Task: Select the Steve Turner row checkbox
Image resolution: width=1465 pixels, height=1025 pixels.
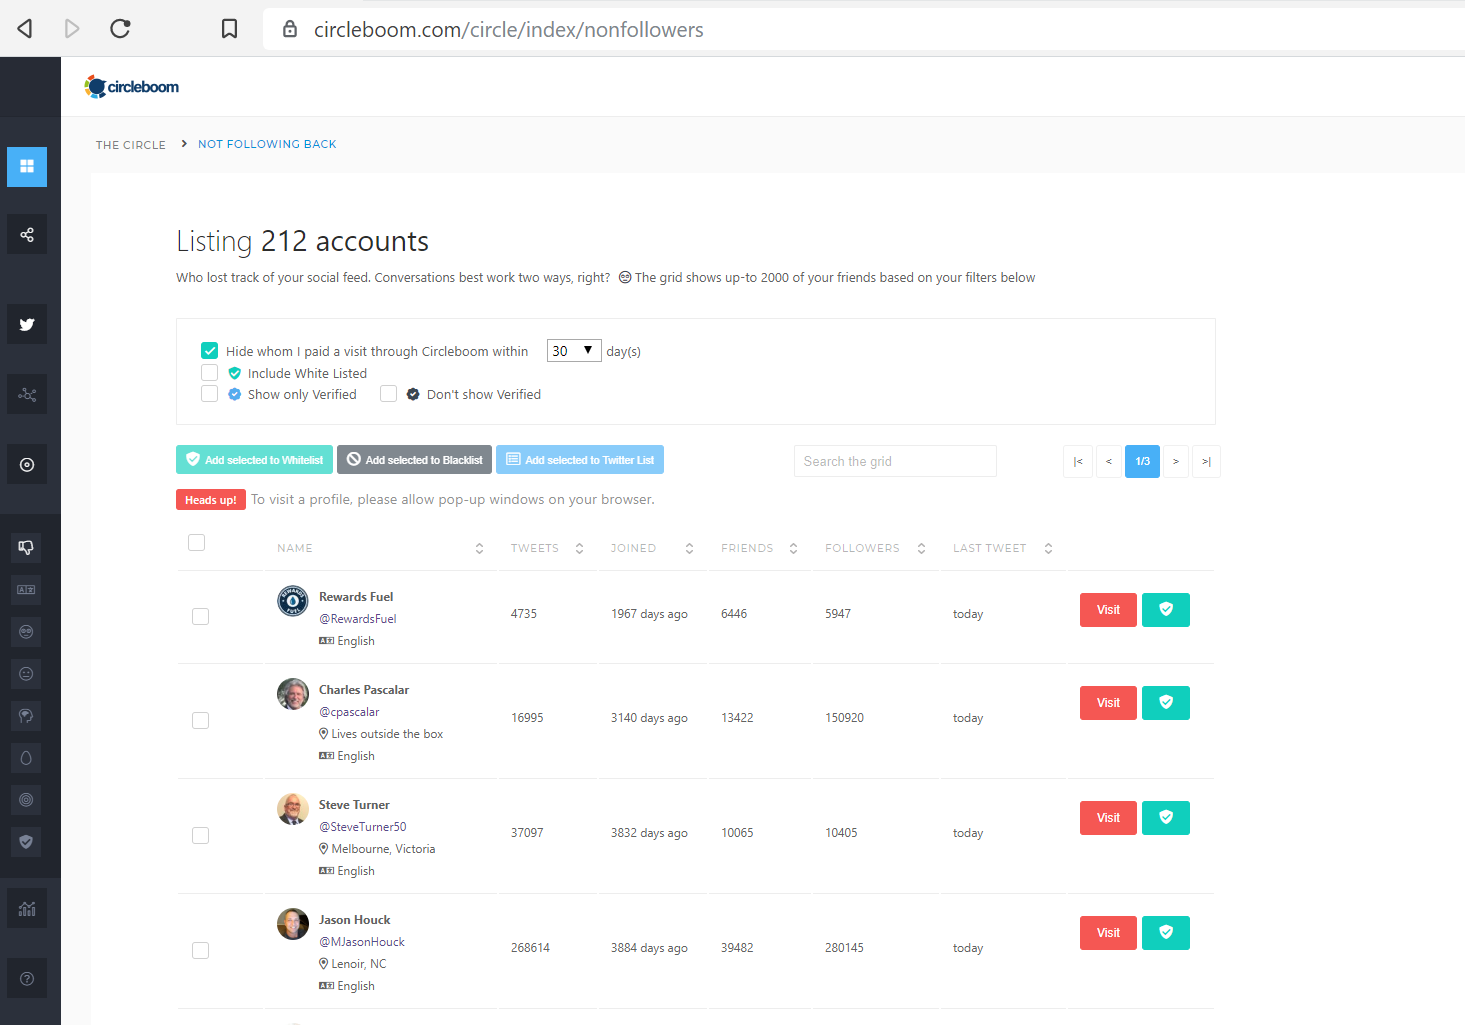Action: pos(201,836)
